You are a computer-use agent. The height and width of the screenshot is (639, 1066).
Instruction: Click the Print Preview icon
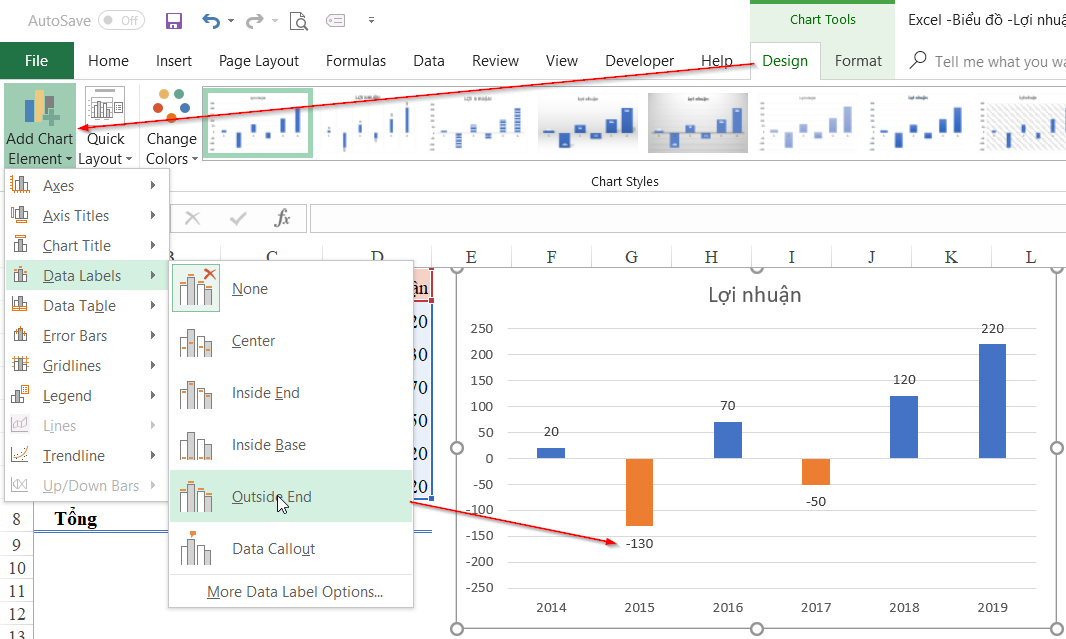[298, 20]
